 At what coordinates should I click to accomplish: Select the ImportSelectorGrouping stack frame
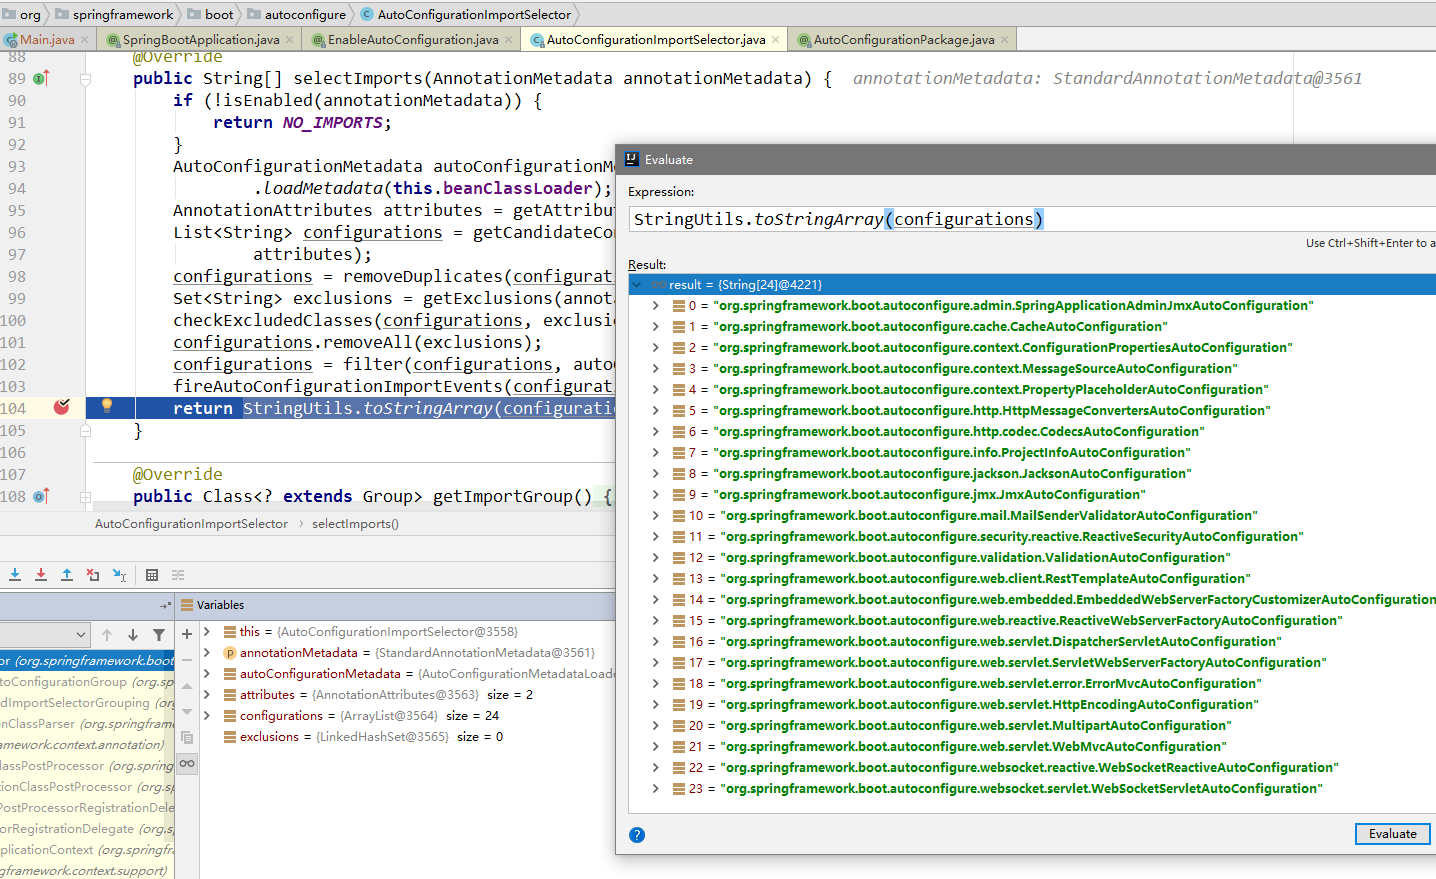[87, 703]
